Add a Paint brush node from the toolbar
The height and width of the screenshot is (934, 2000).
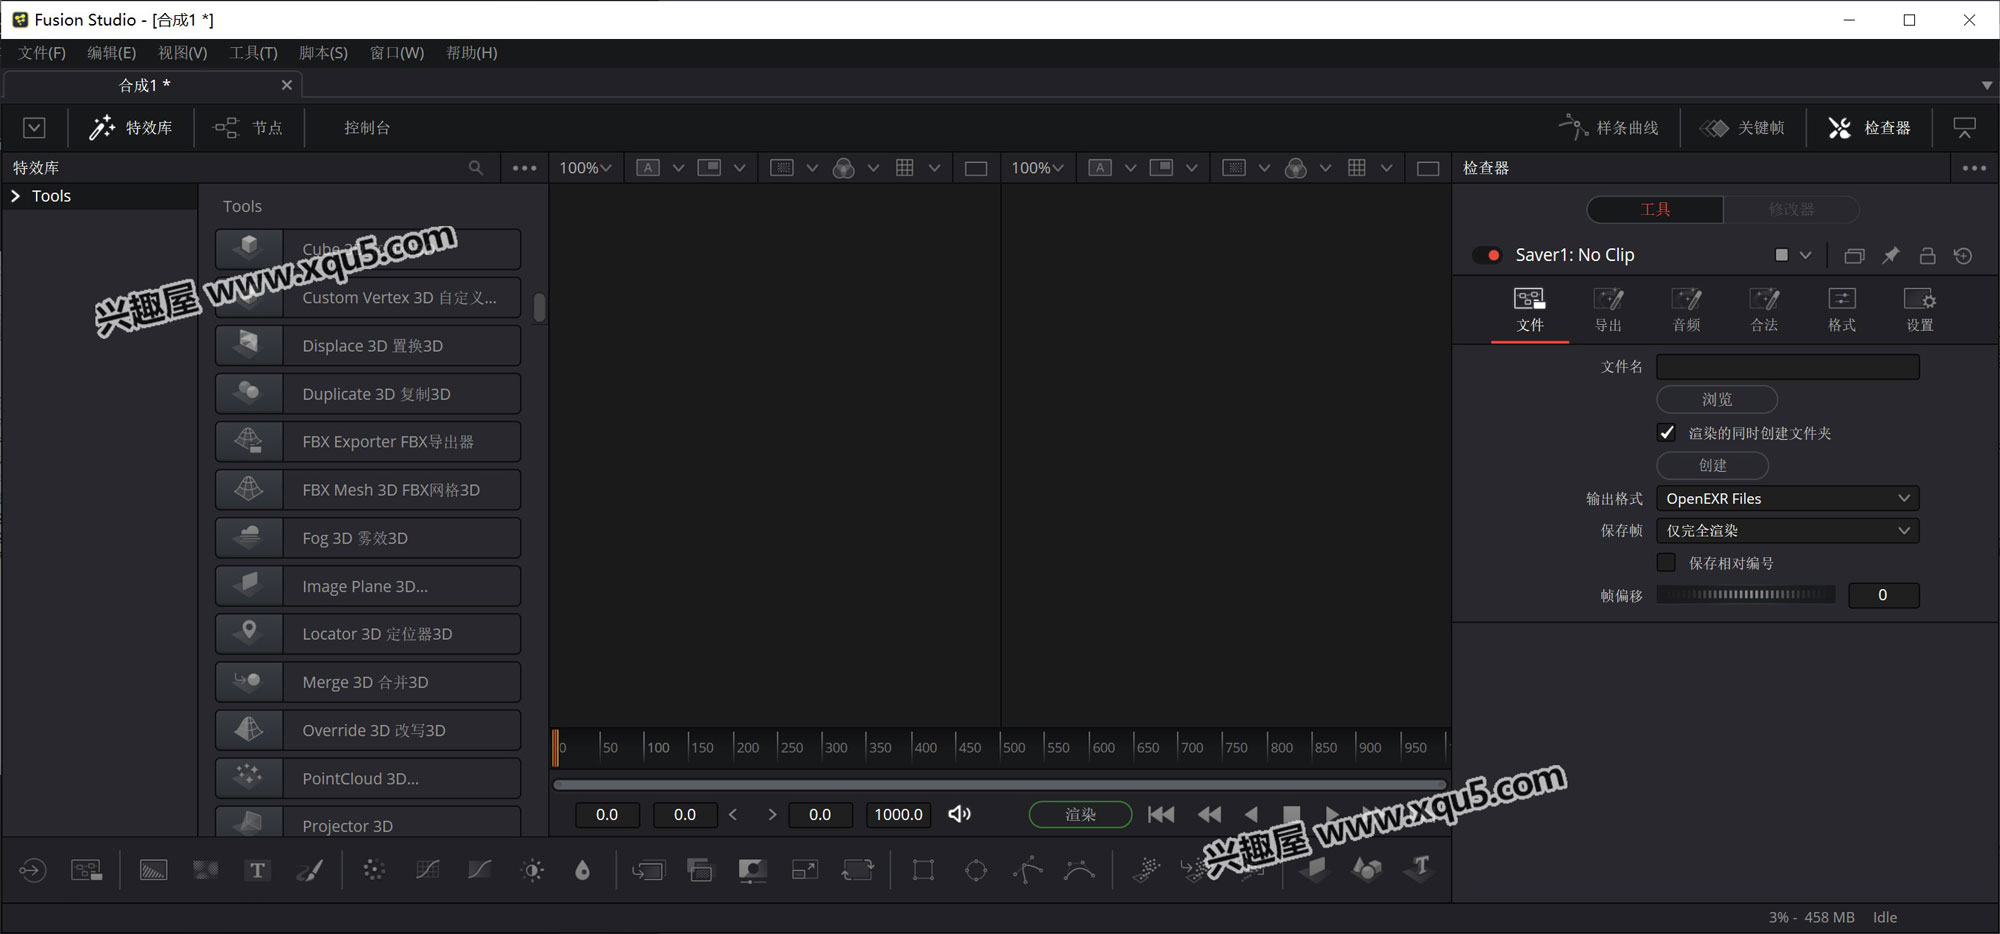tap(310, 870)
